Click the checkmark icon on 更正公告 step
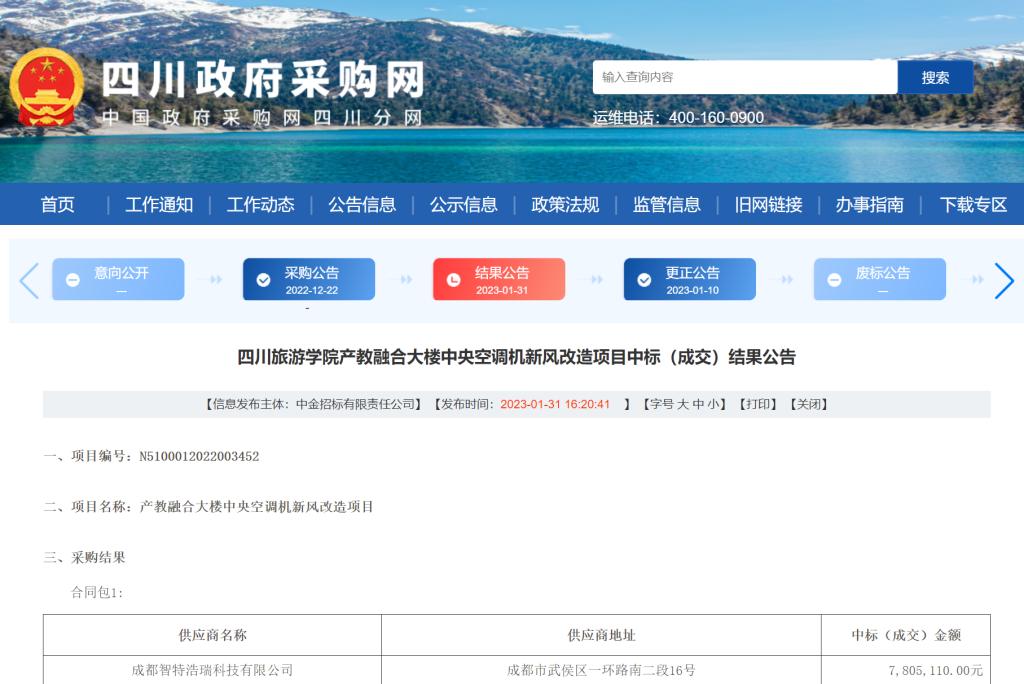The width and height of the screenshot is (1024, 684). [644, 280]
